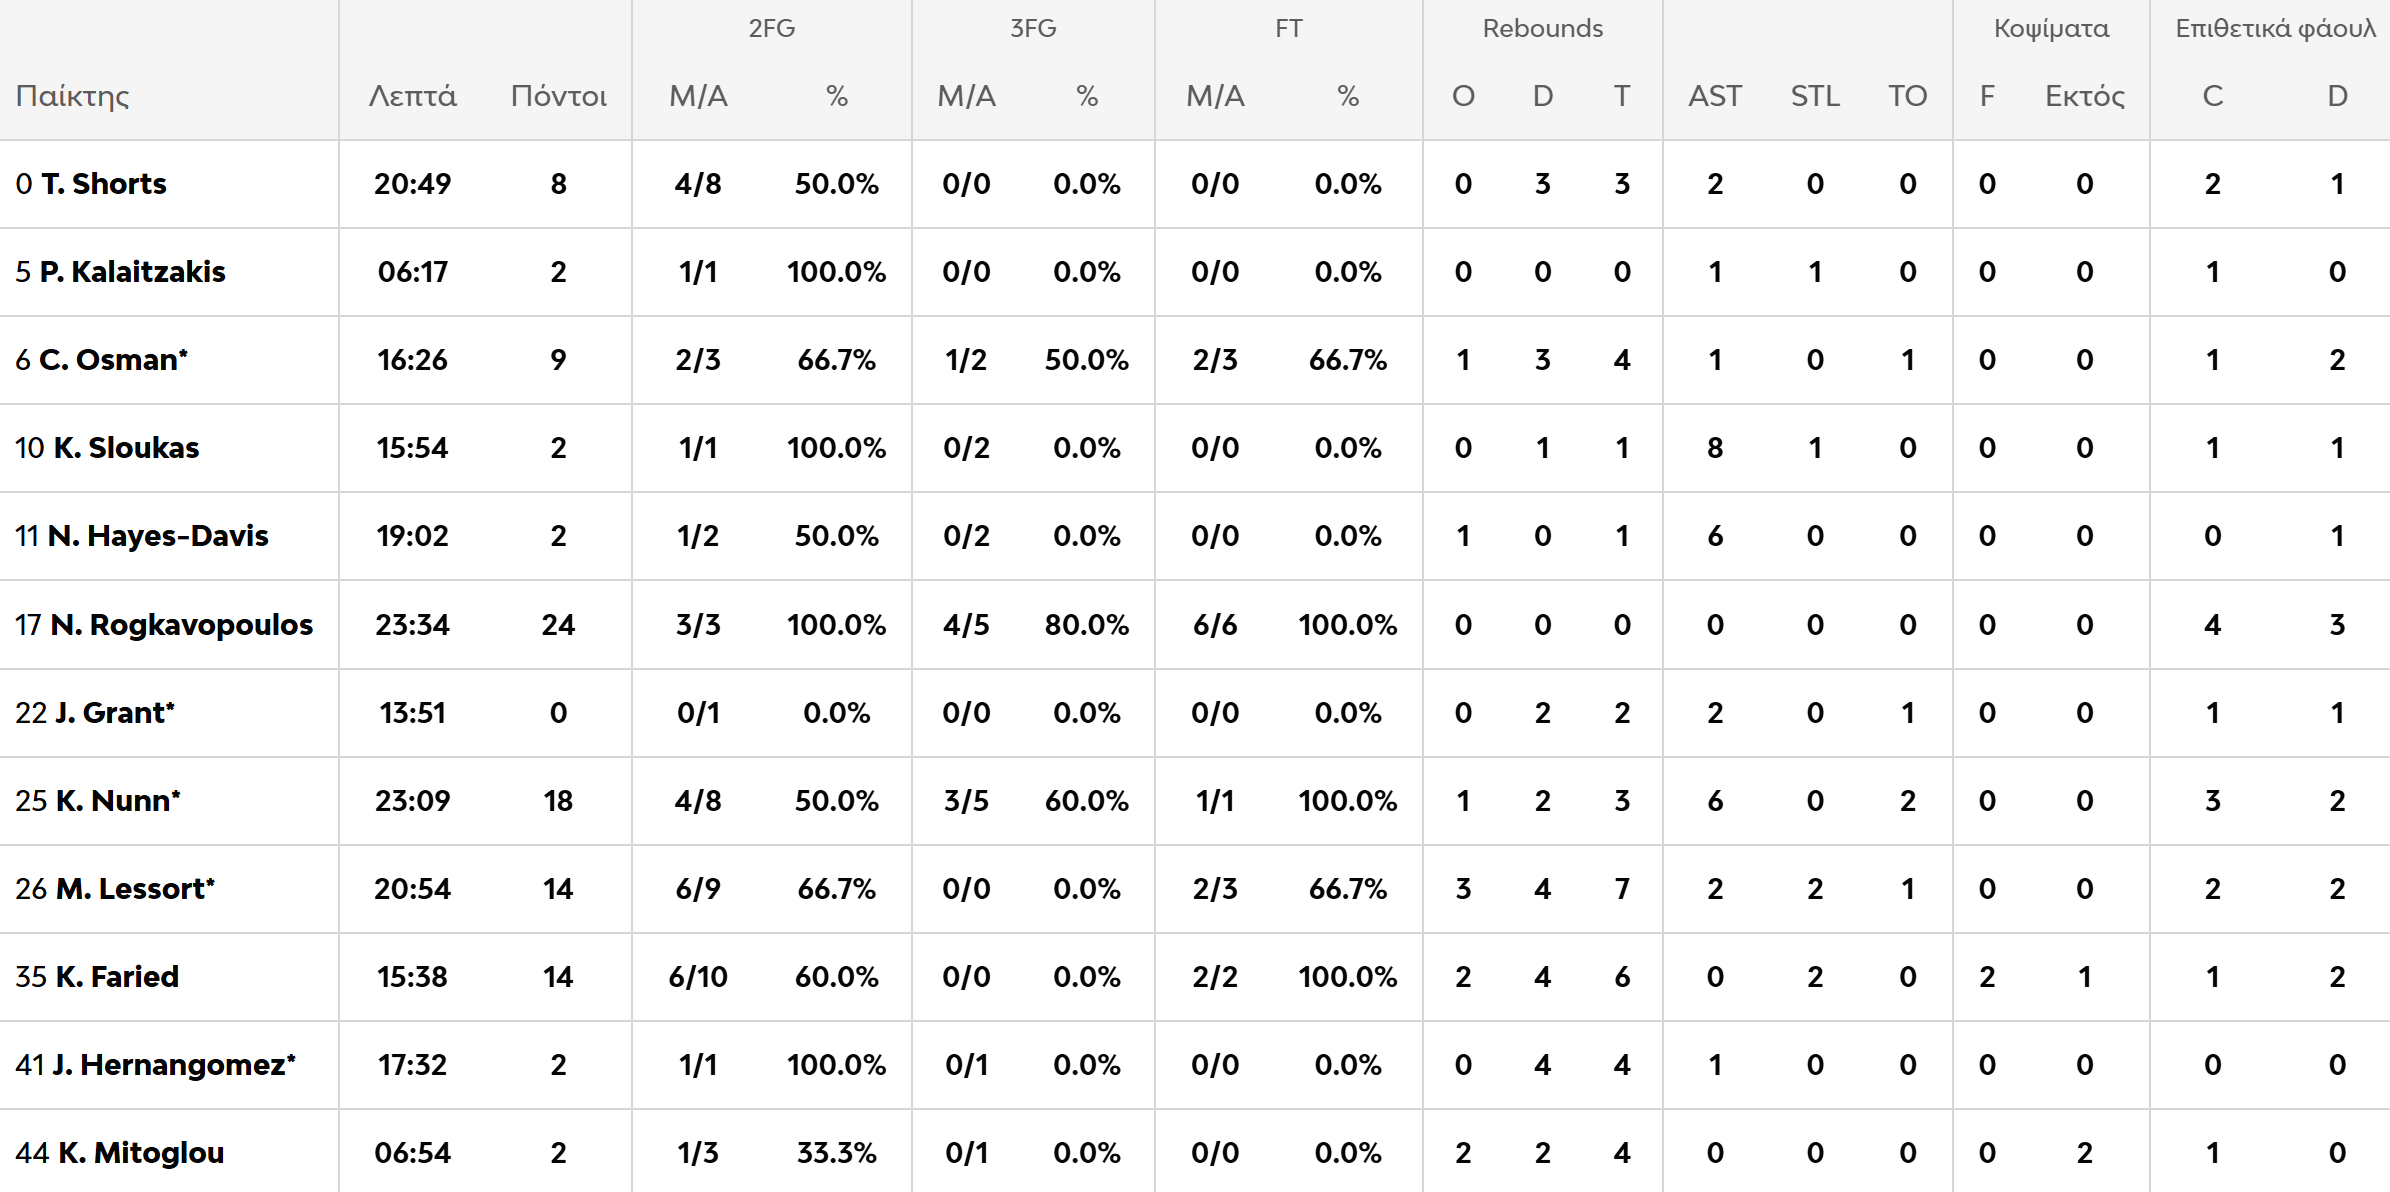The height and width of the screenshot is (1192, 2390).
Task: Open T. Shorts player profile link
Action: click(103, 184)
